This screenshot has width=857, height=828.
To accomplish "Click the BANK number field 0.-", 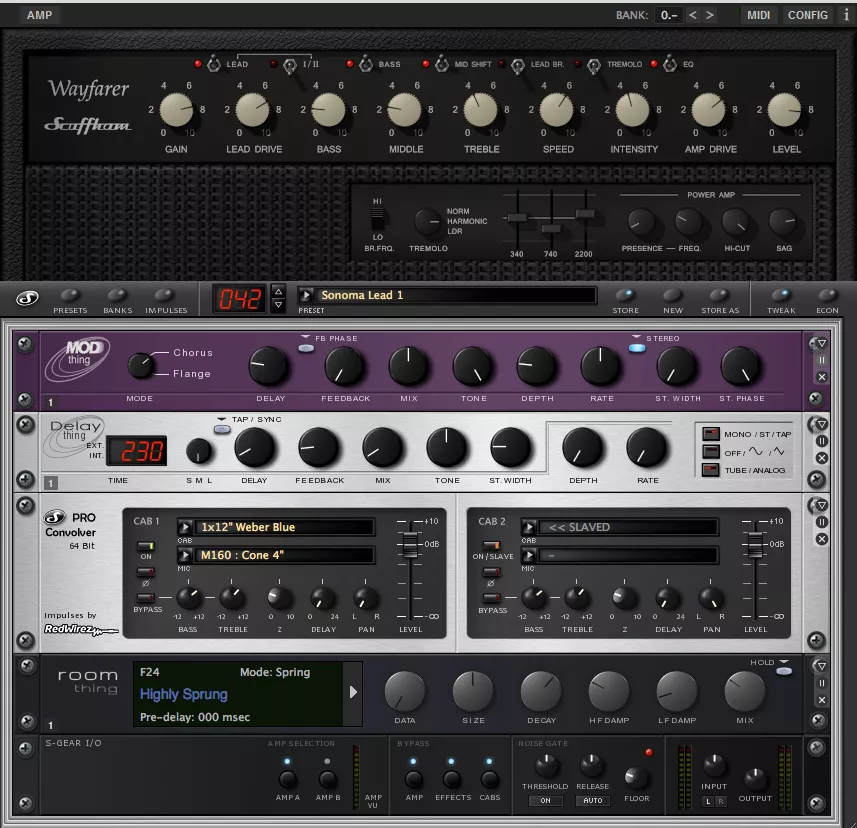I will click(x=669, y=15).
